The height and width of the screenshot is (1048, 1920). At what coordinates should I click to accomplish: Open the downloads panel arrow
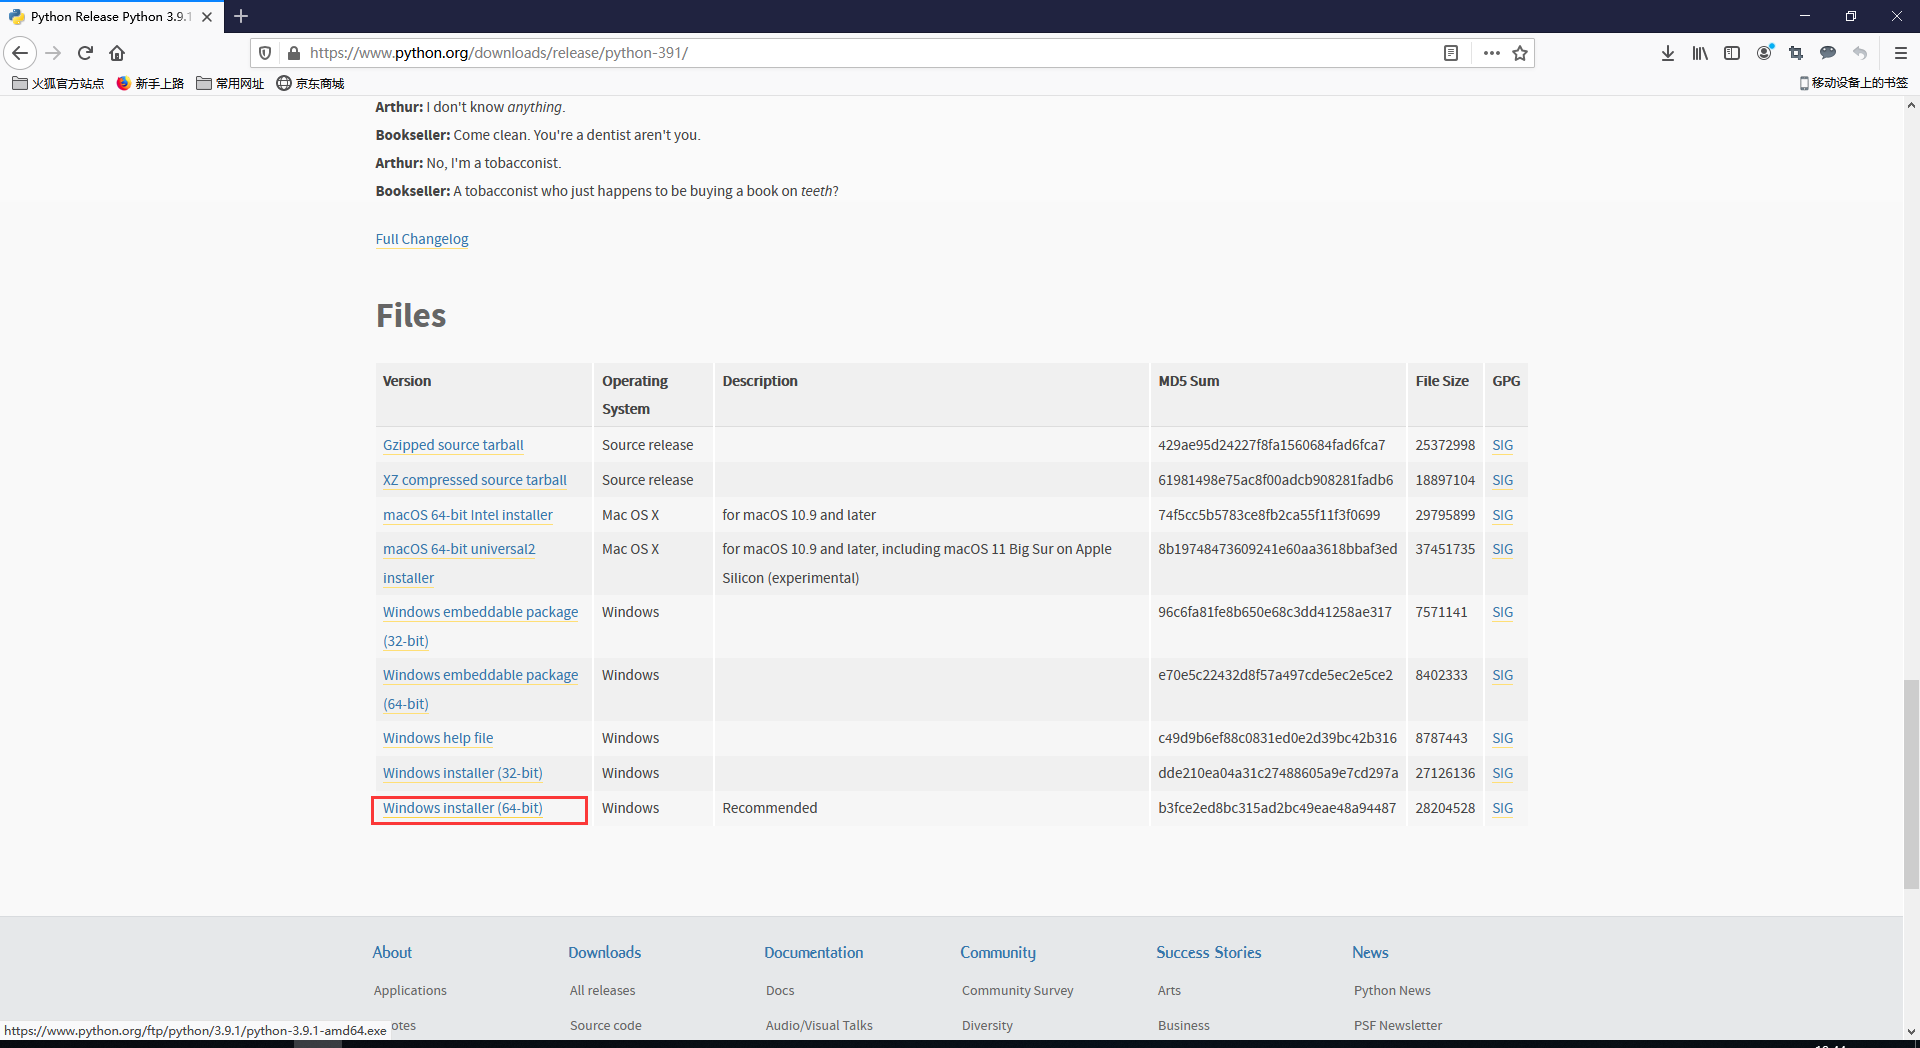click(1668, 53)
